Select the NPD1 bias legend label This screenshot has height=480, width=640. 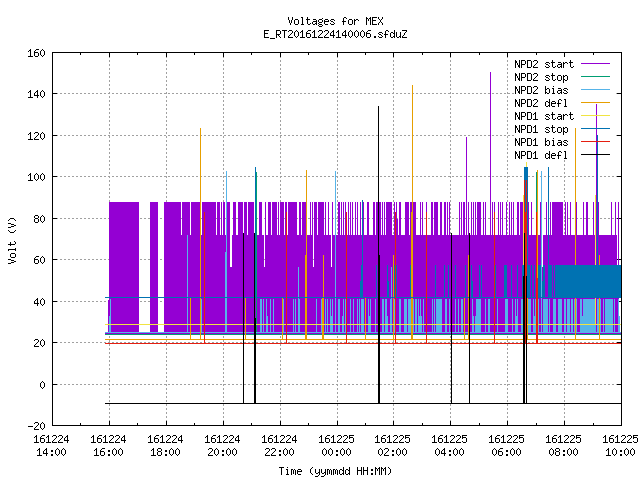541,142
